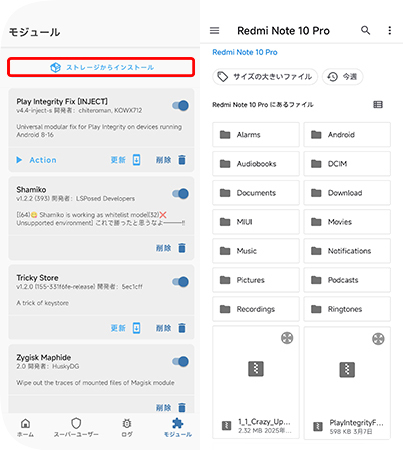Viewport: 403px width, 450px height.
Task: Open the ホーム home tab
Action: point(25,428)
